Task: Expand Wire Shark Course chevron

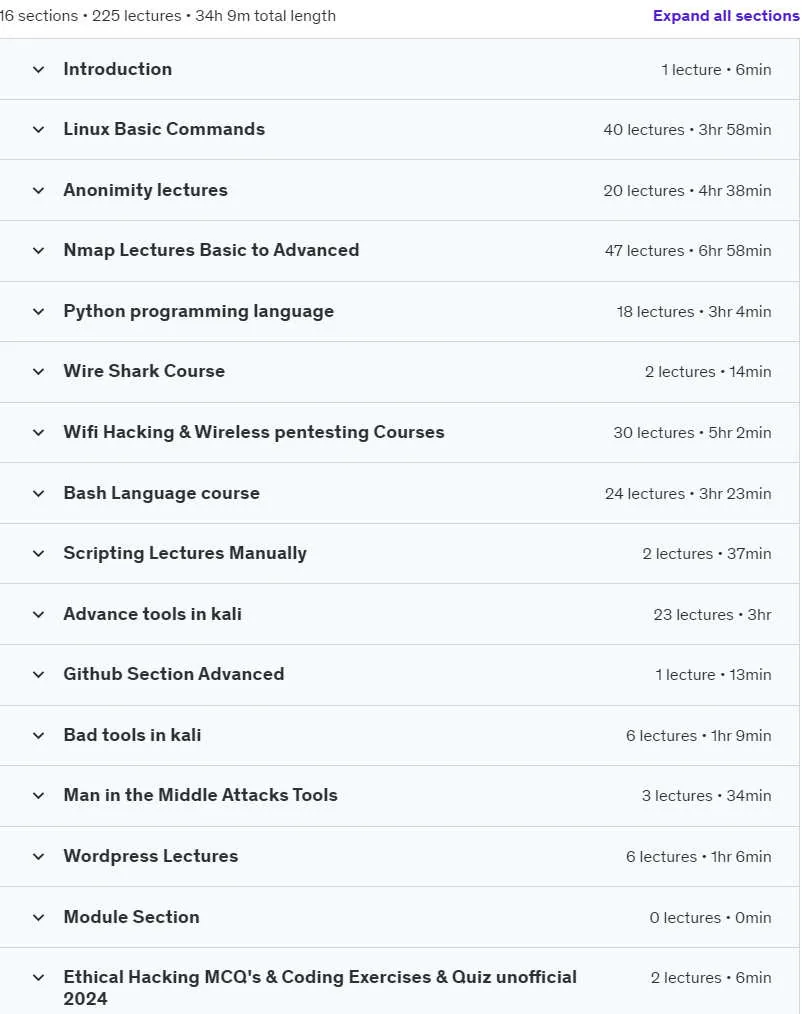Action: [x=39, y=371]
